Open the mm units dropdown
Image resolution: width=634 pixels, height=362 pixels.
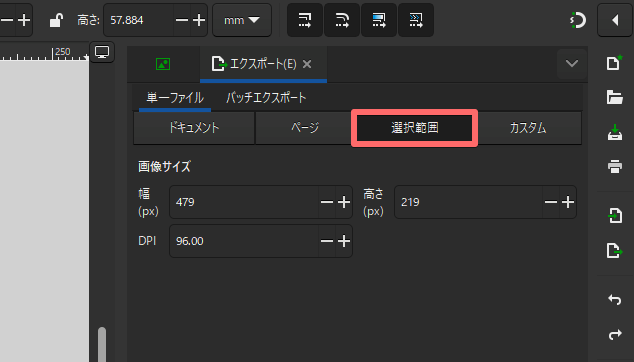pos(242,20)
